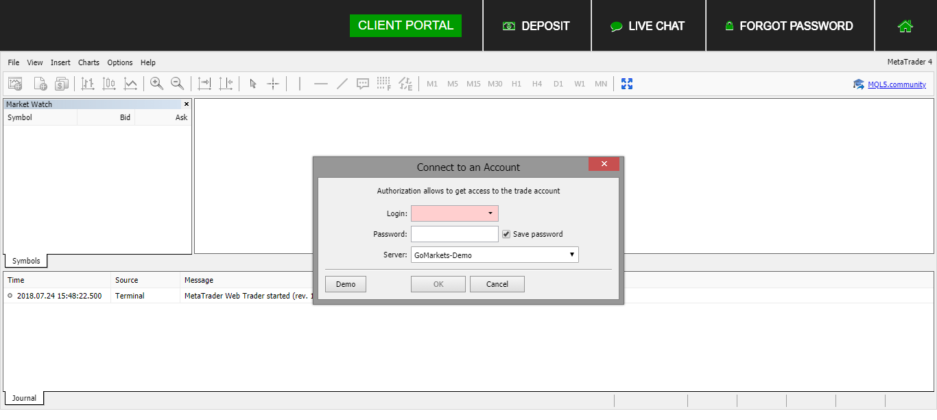Click the fullscreen toggle icon
This screenshot has height=420, width=937.
point(627,84)
